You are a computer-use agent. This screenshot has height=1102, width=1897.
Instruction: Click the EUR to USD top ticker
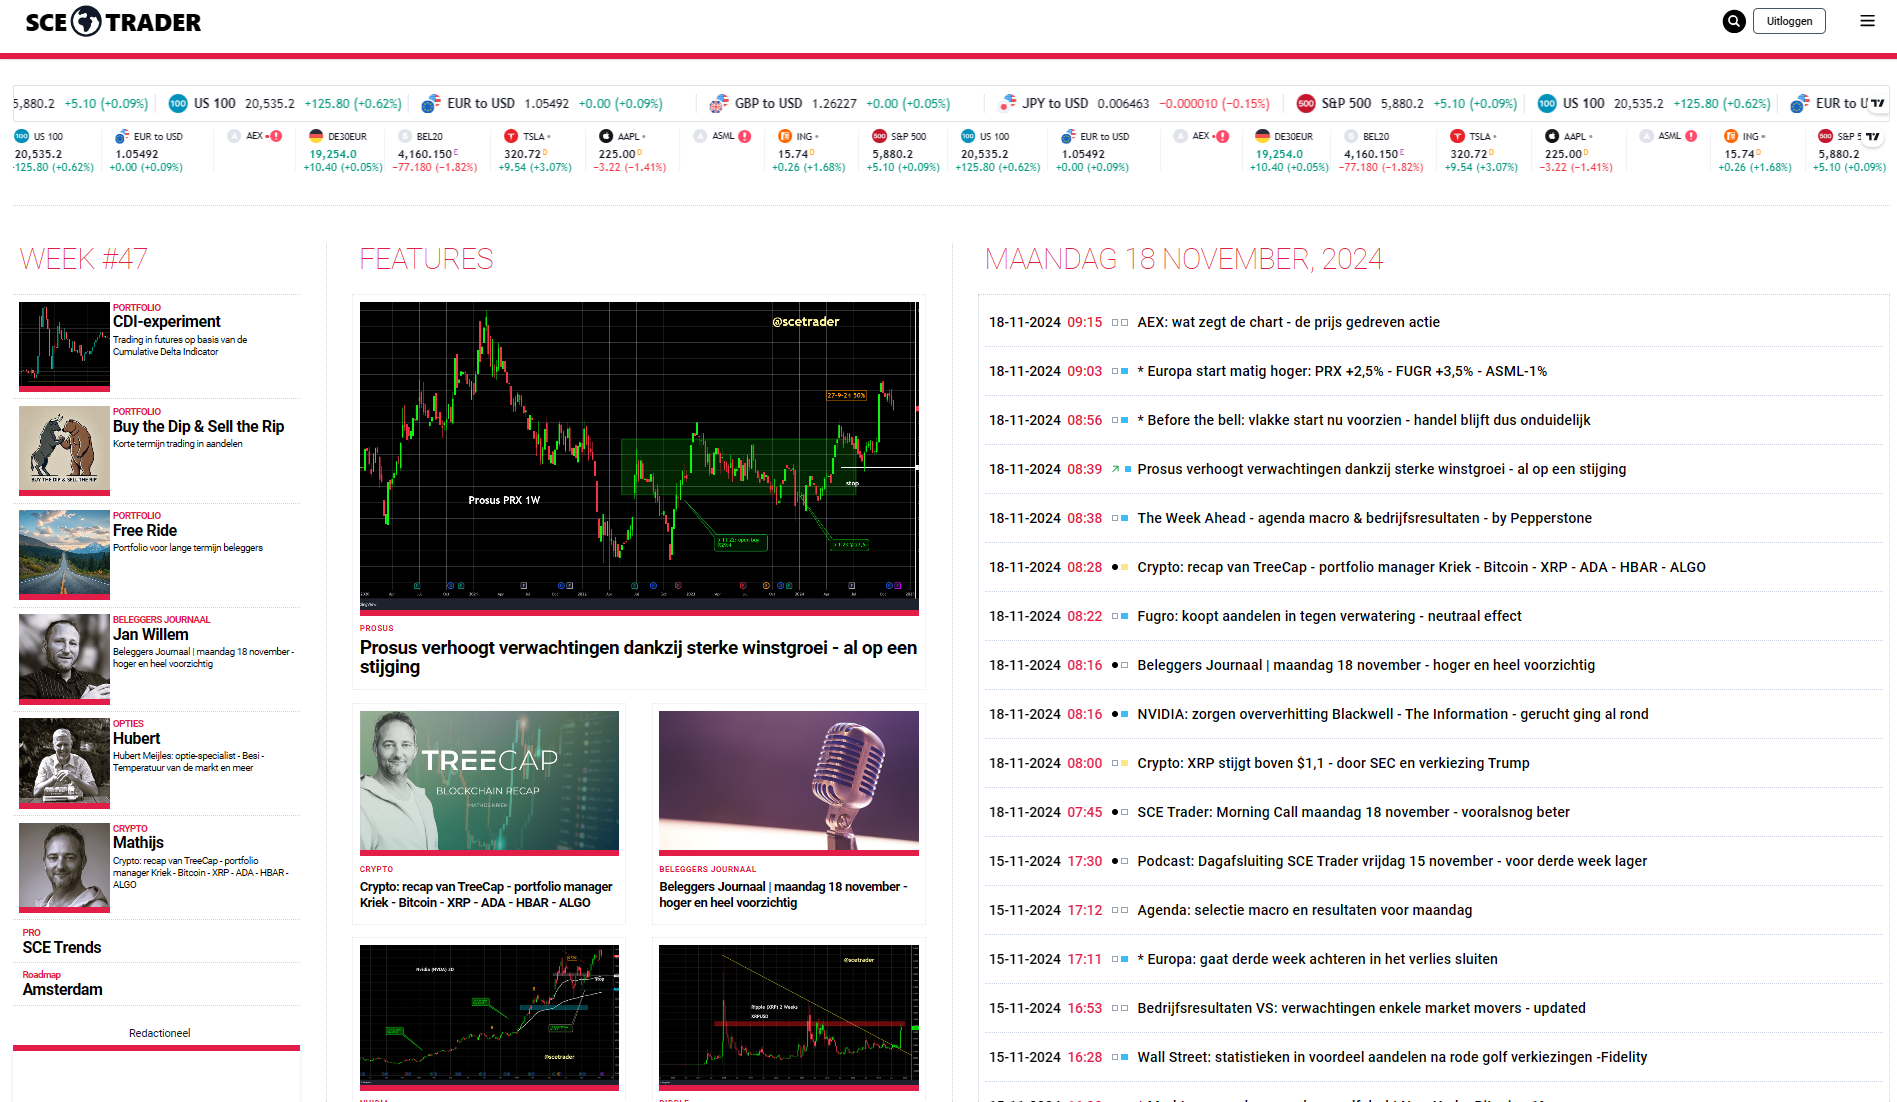pos(541,104)
